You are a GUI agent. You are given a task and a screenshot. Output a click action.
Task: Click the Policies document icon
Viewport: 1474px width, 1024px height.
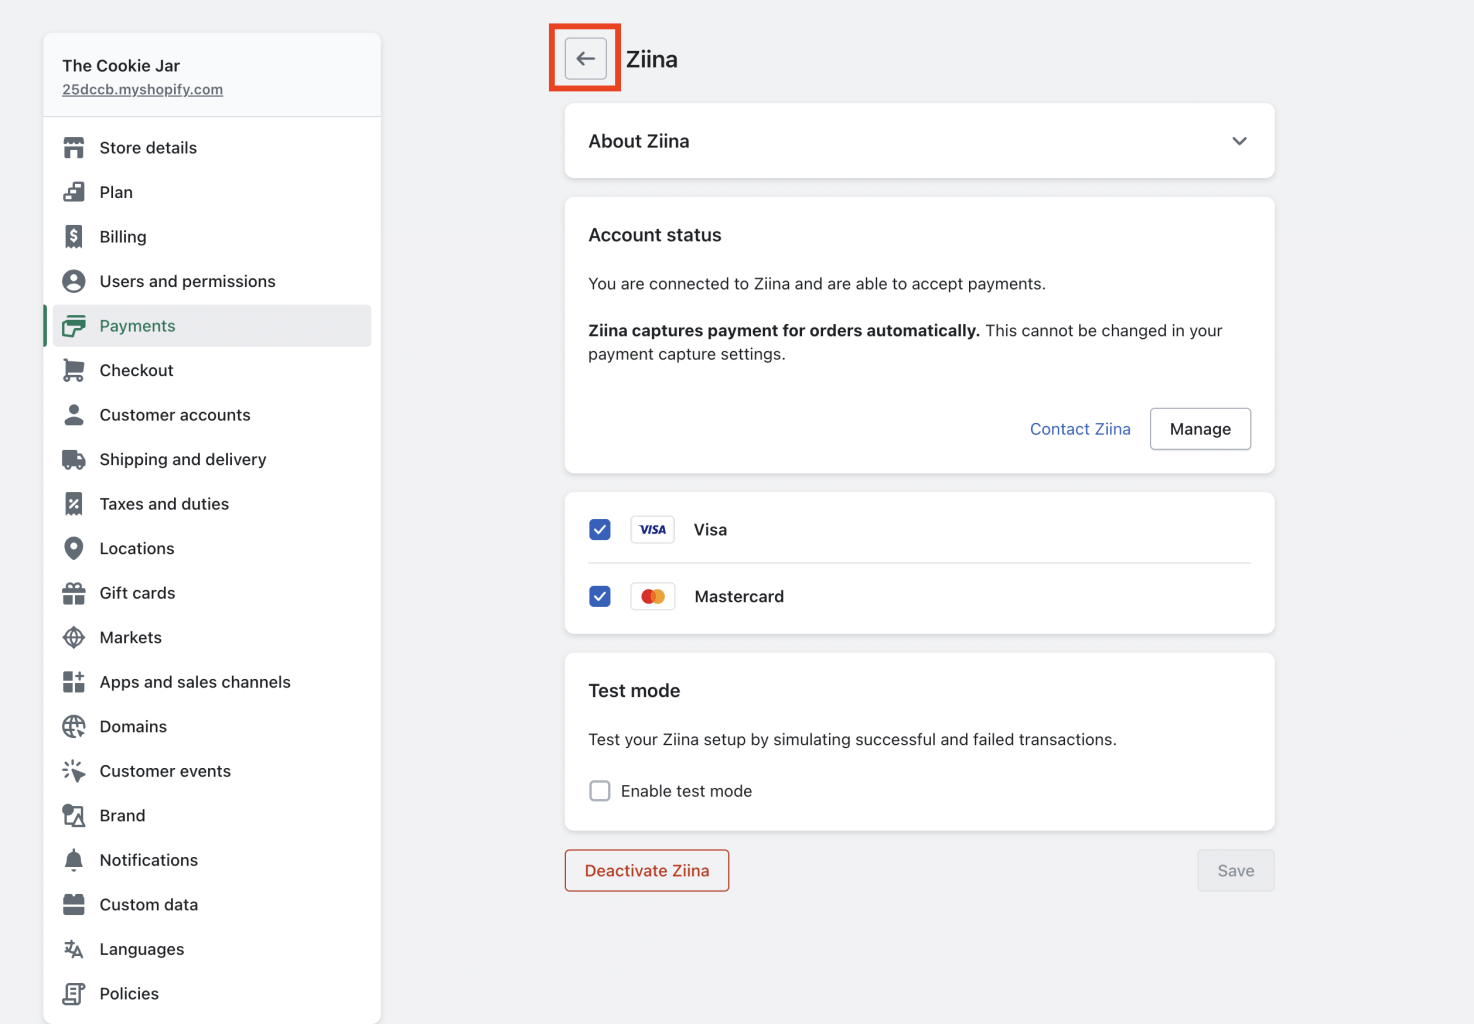[74, 993]
